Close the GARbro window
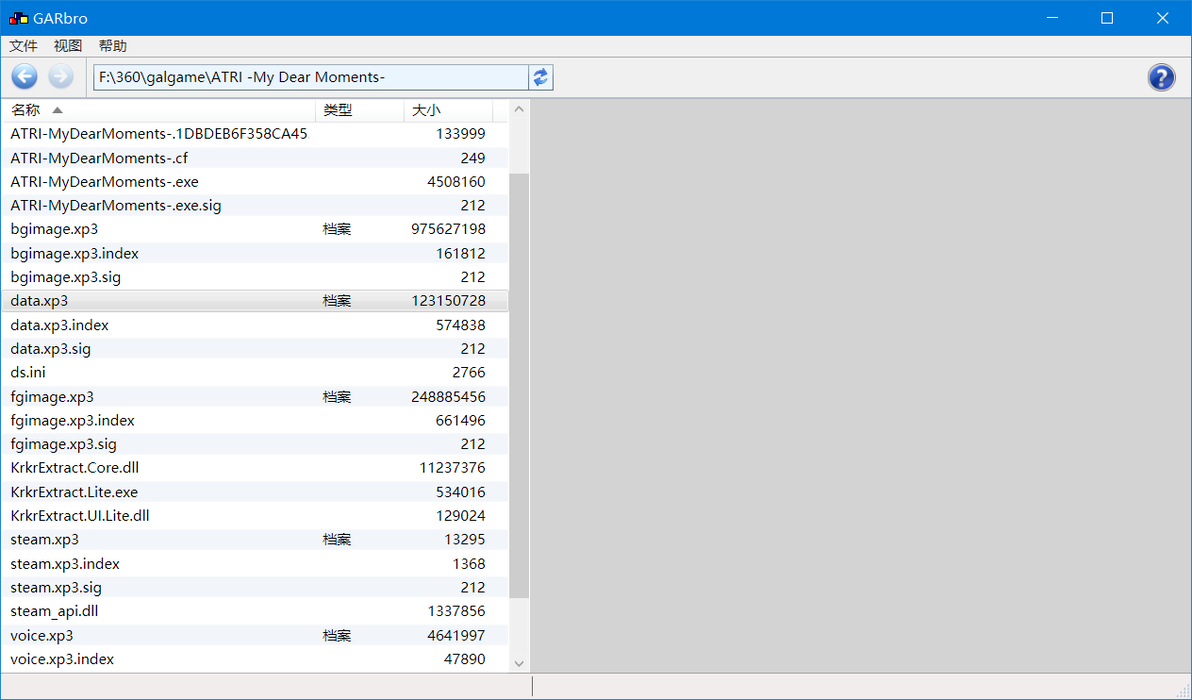1192x700 pixels. click(1162, 17)
